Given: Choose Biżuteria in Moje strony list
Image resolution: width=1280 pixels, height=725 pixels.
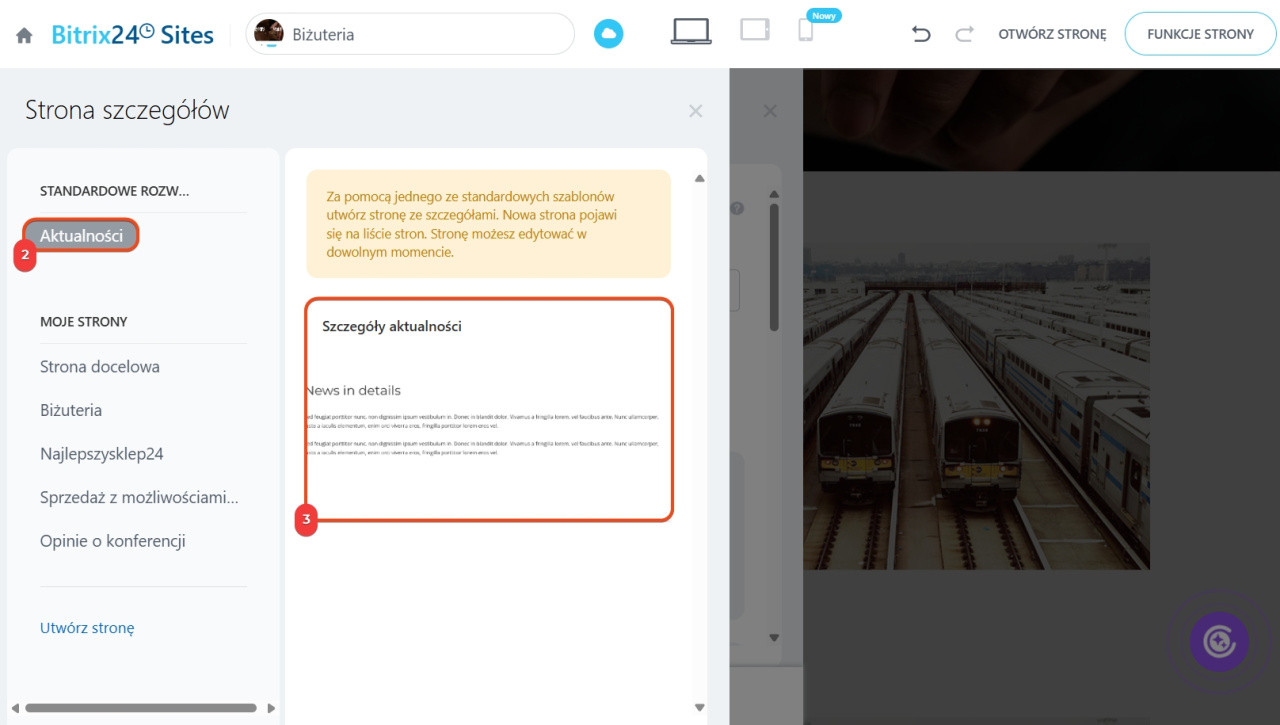Looking at the screenshot, I should 71,410.
